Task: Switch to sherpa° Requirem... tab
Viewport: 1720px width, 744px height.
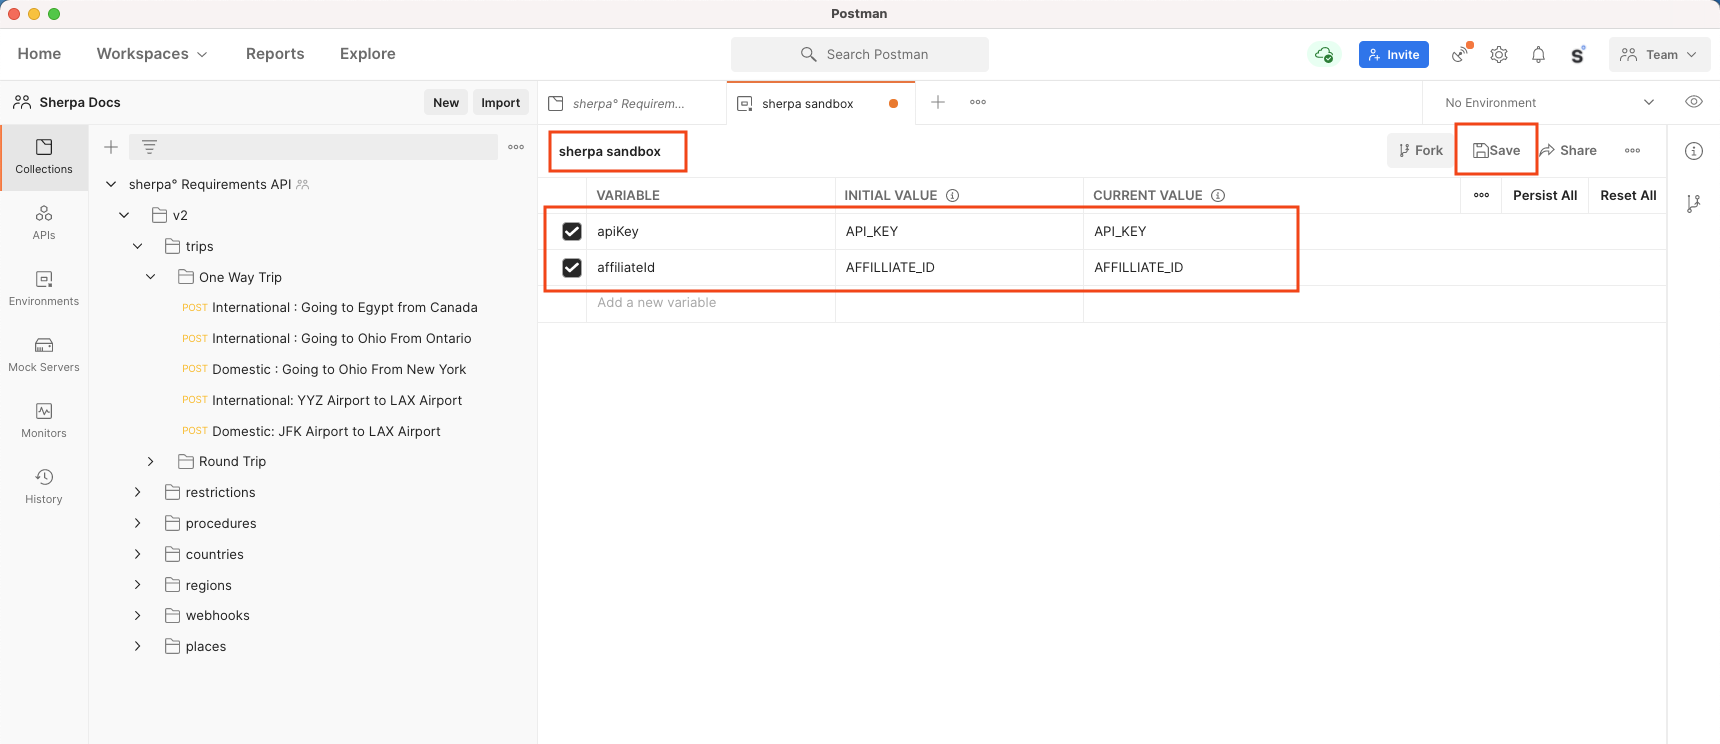Action: pos(629,103)
